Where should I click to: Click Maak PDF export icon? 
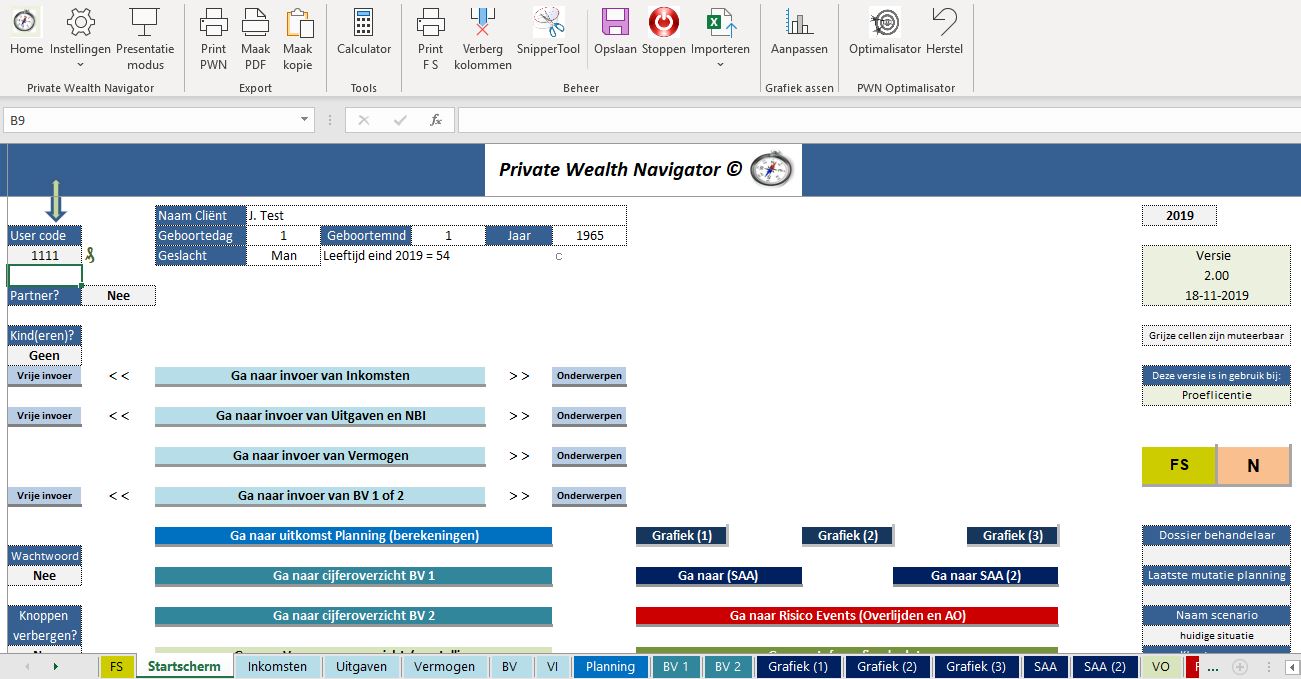pos(256,22)
